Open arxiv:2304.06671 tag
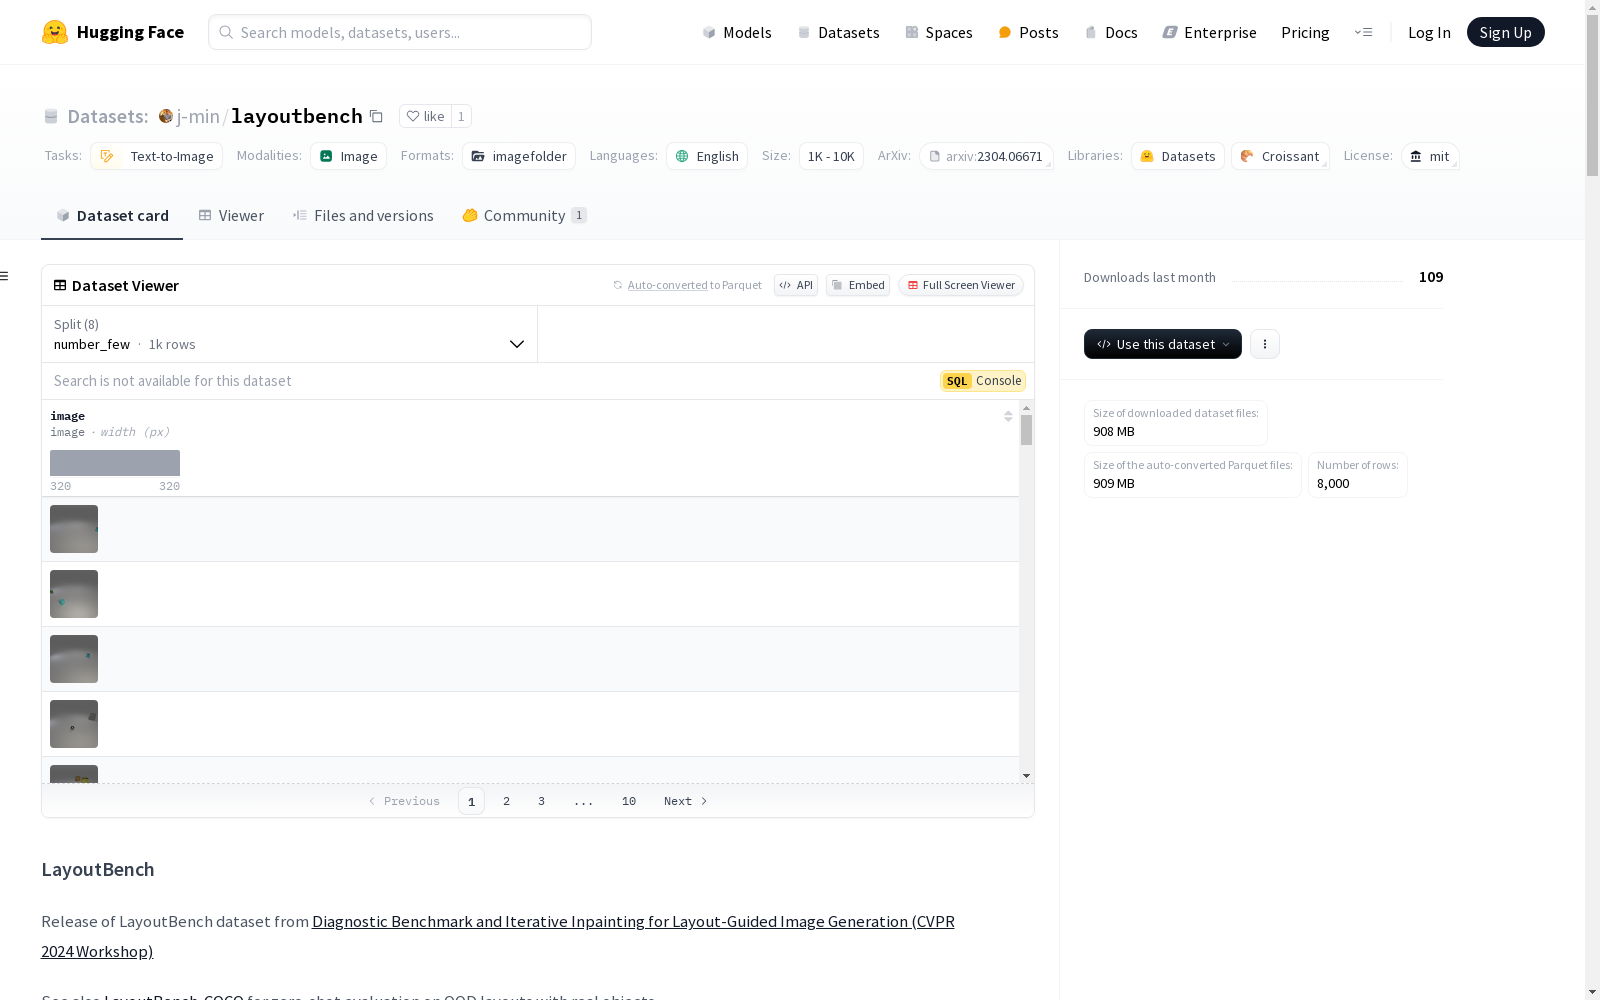The width and height of the screenshot is (1600, 1000). click(986, 156)
